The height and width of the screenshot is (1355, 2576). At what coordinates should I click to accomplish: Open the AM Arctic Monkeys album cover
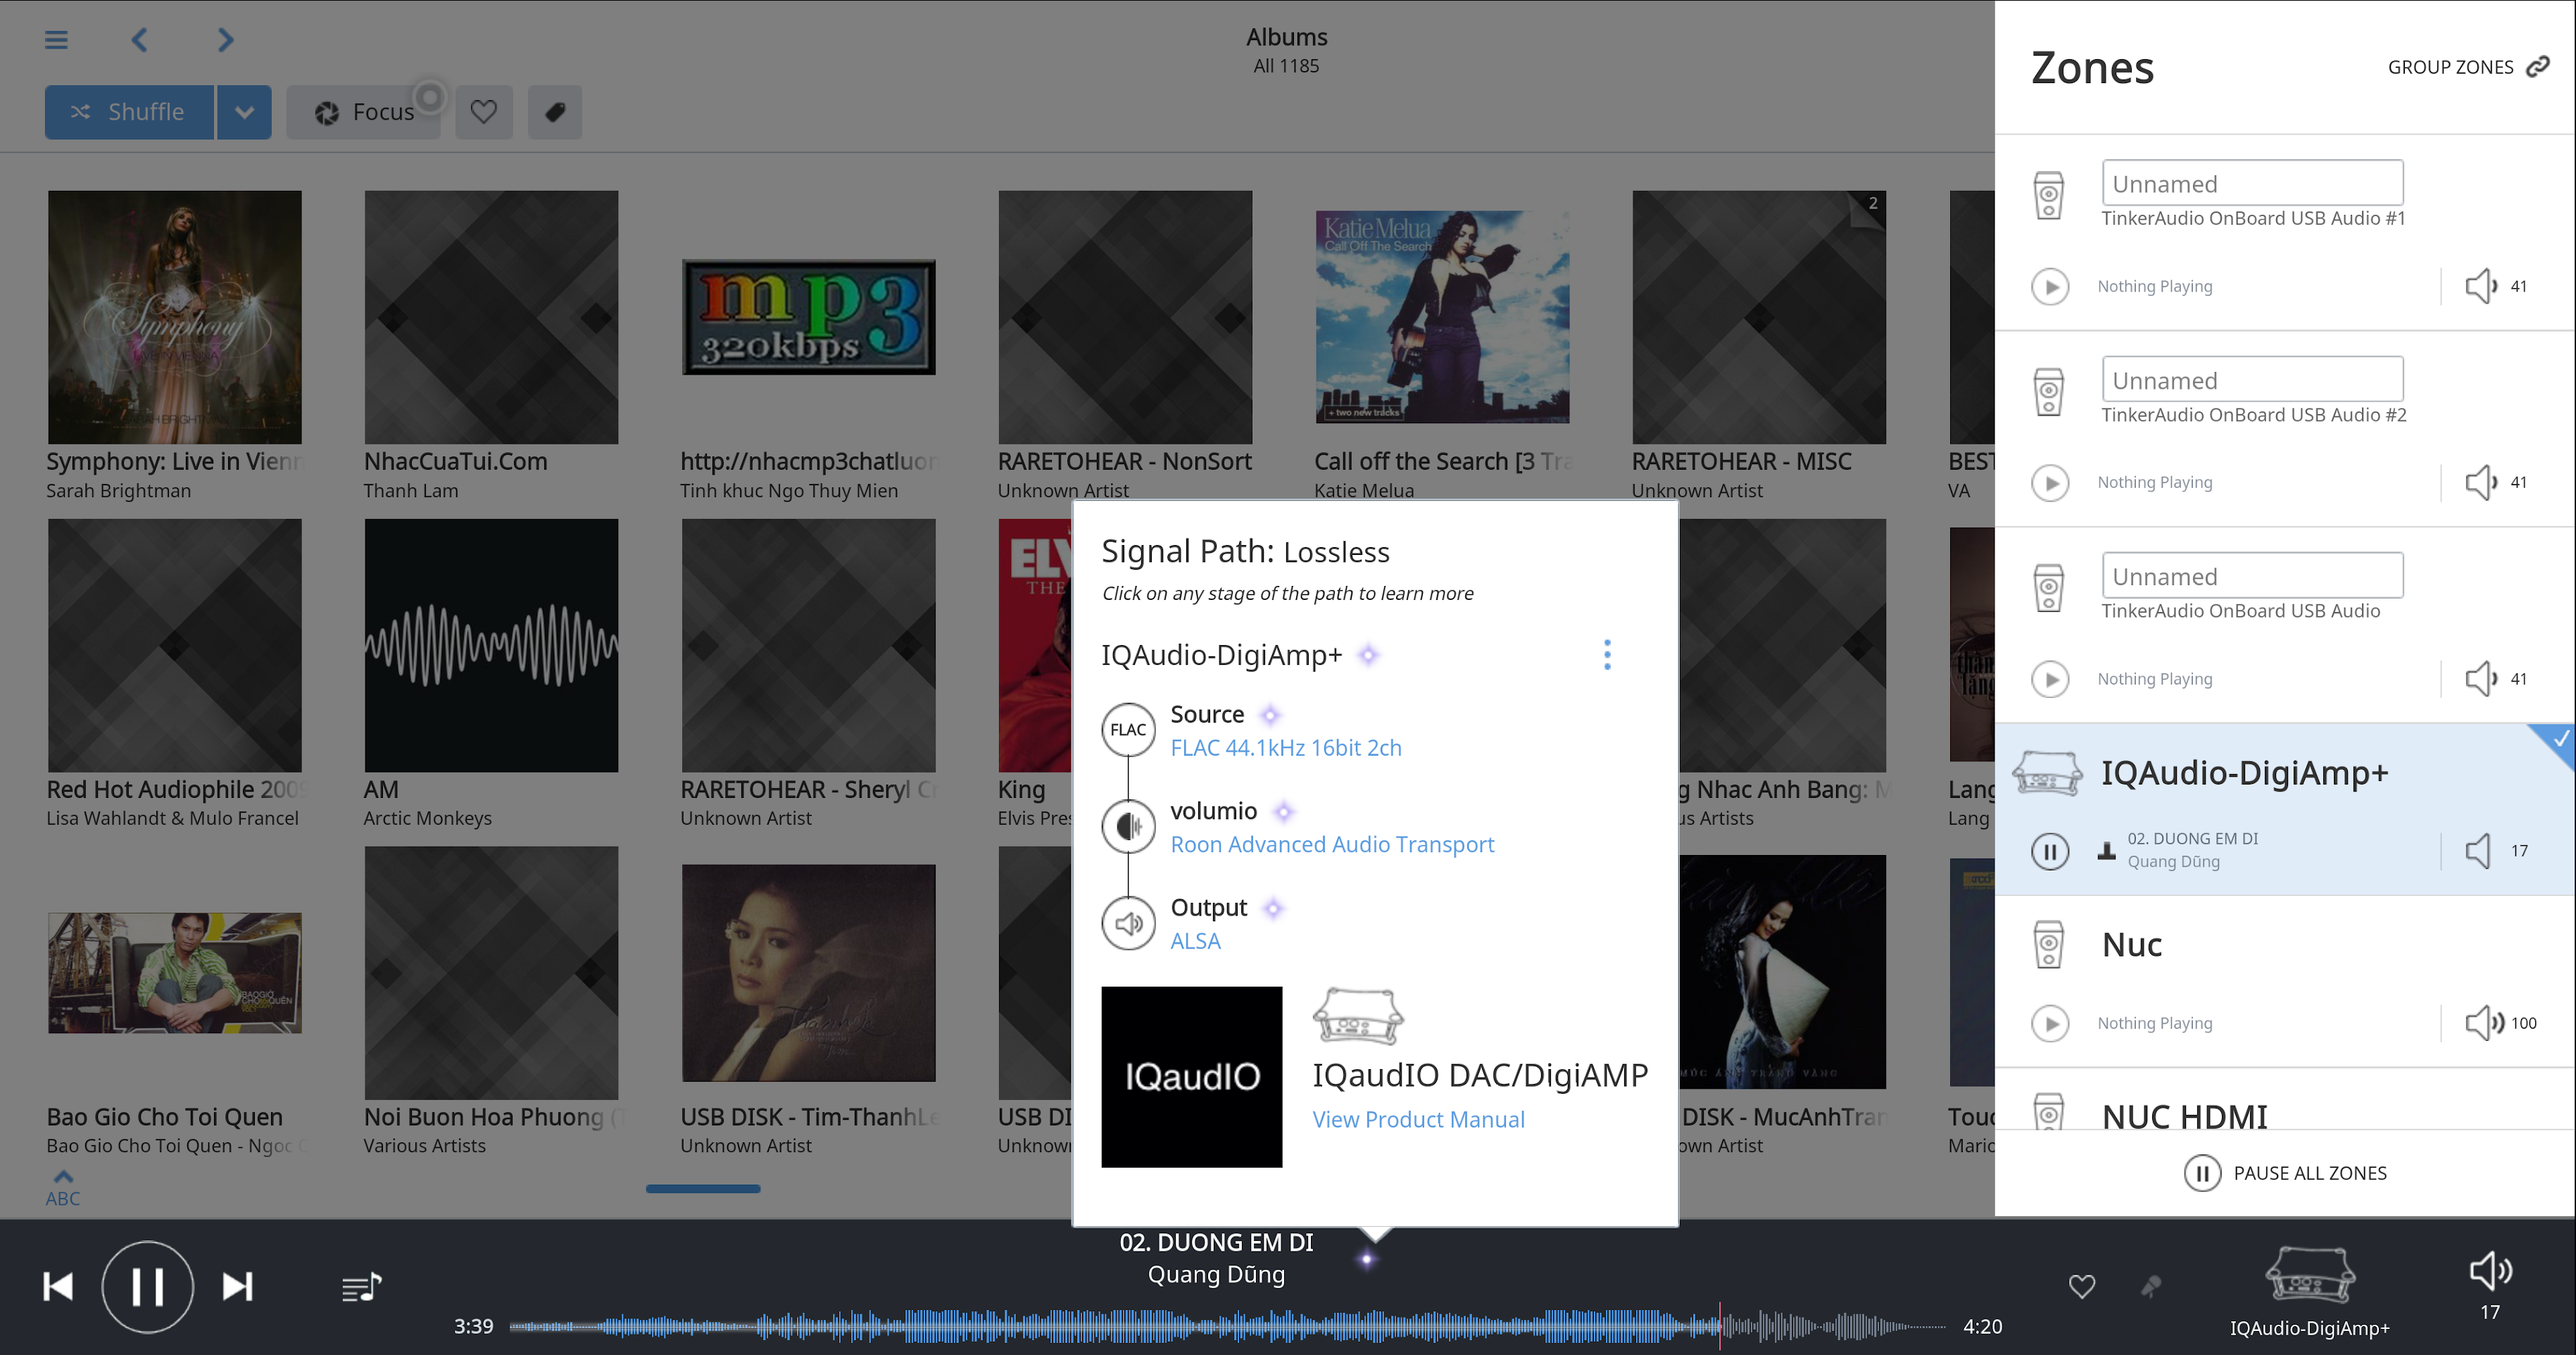tap(491, 645)
